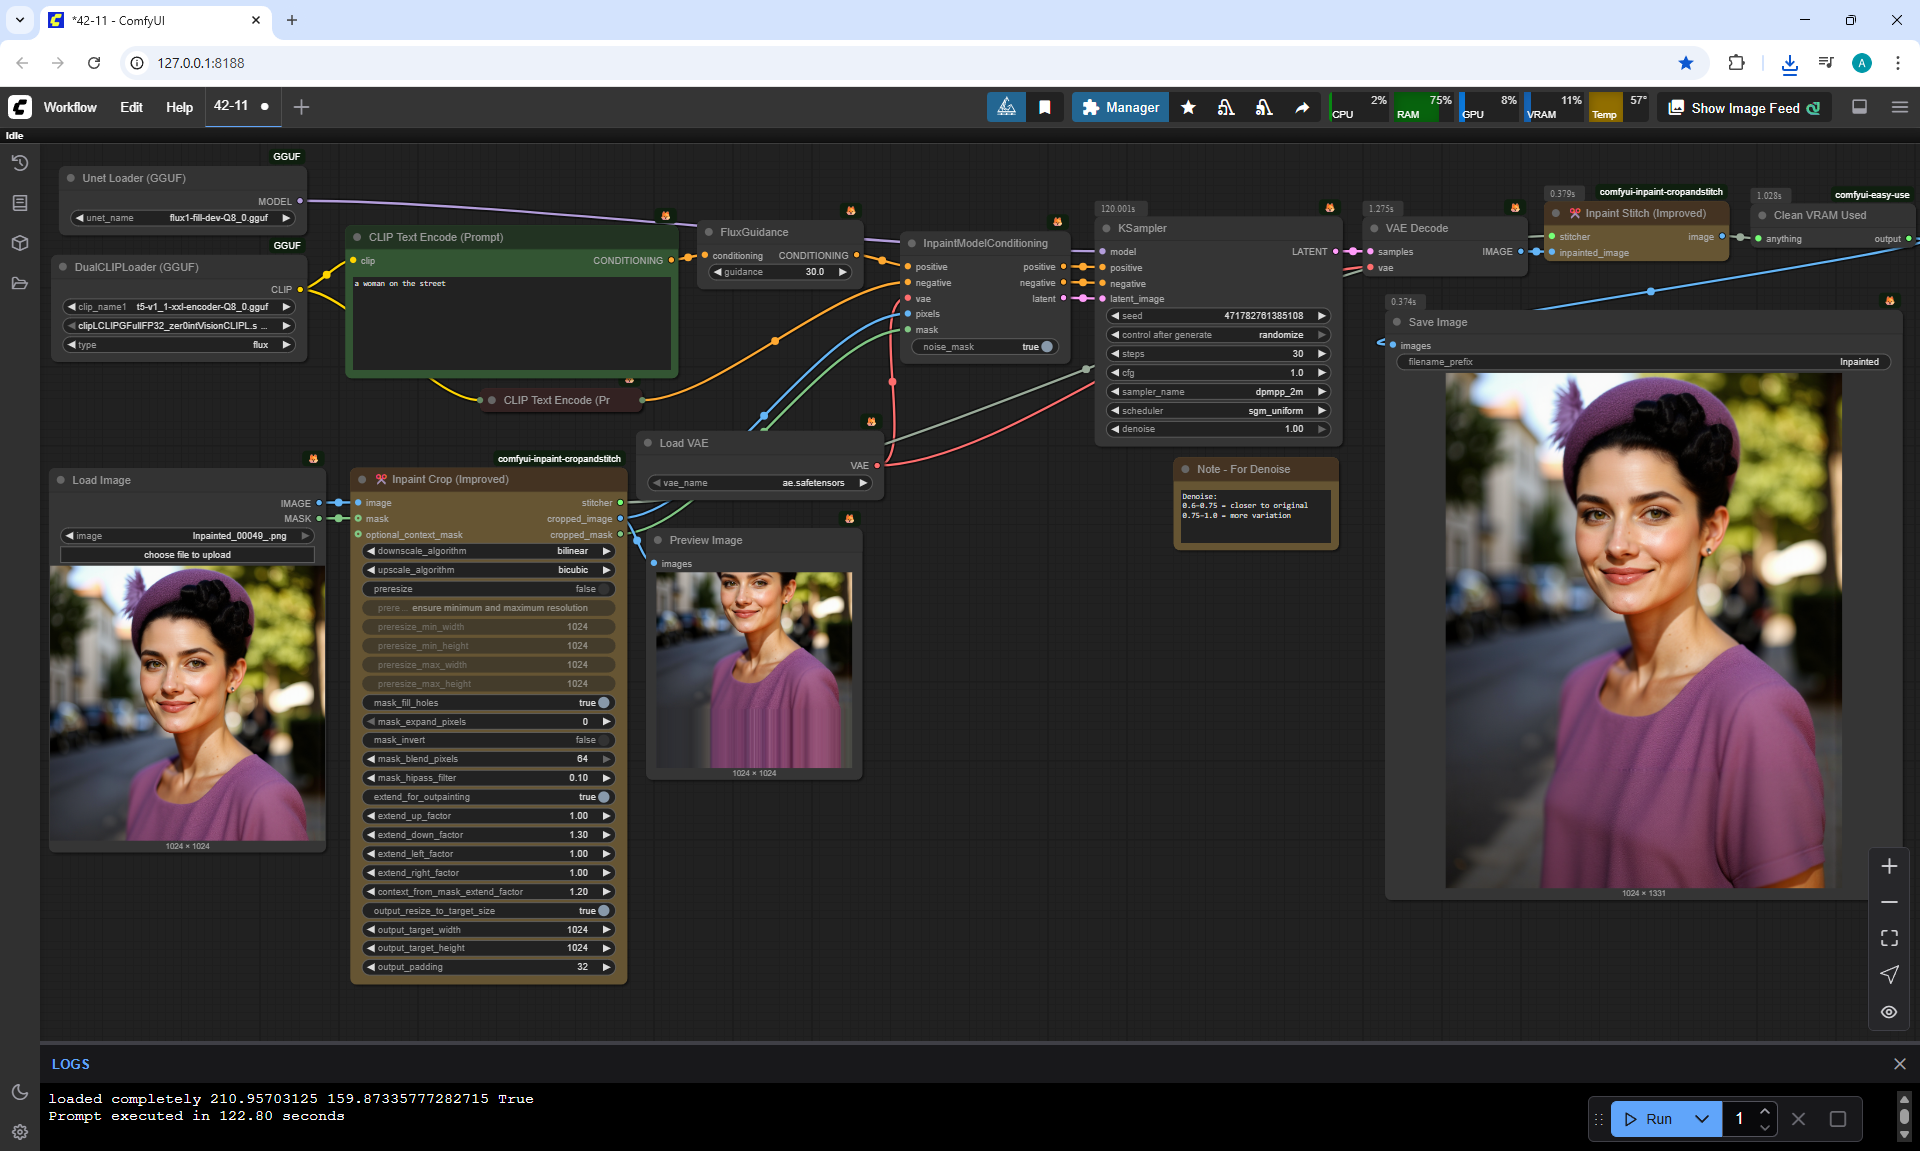Open vae_name selector in Load VAE
The height and width of the screenshot is (1151, 1920).
click(760, 483)
